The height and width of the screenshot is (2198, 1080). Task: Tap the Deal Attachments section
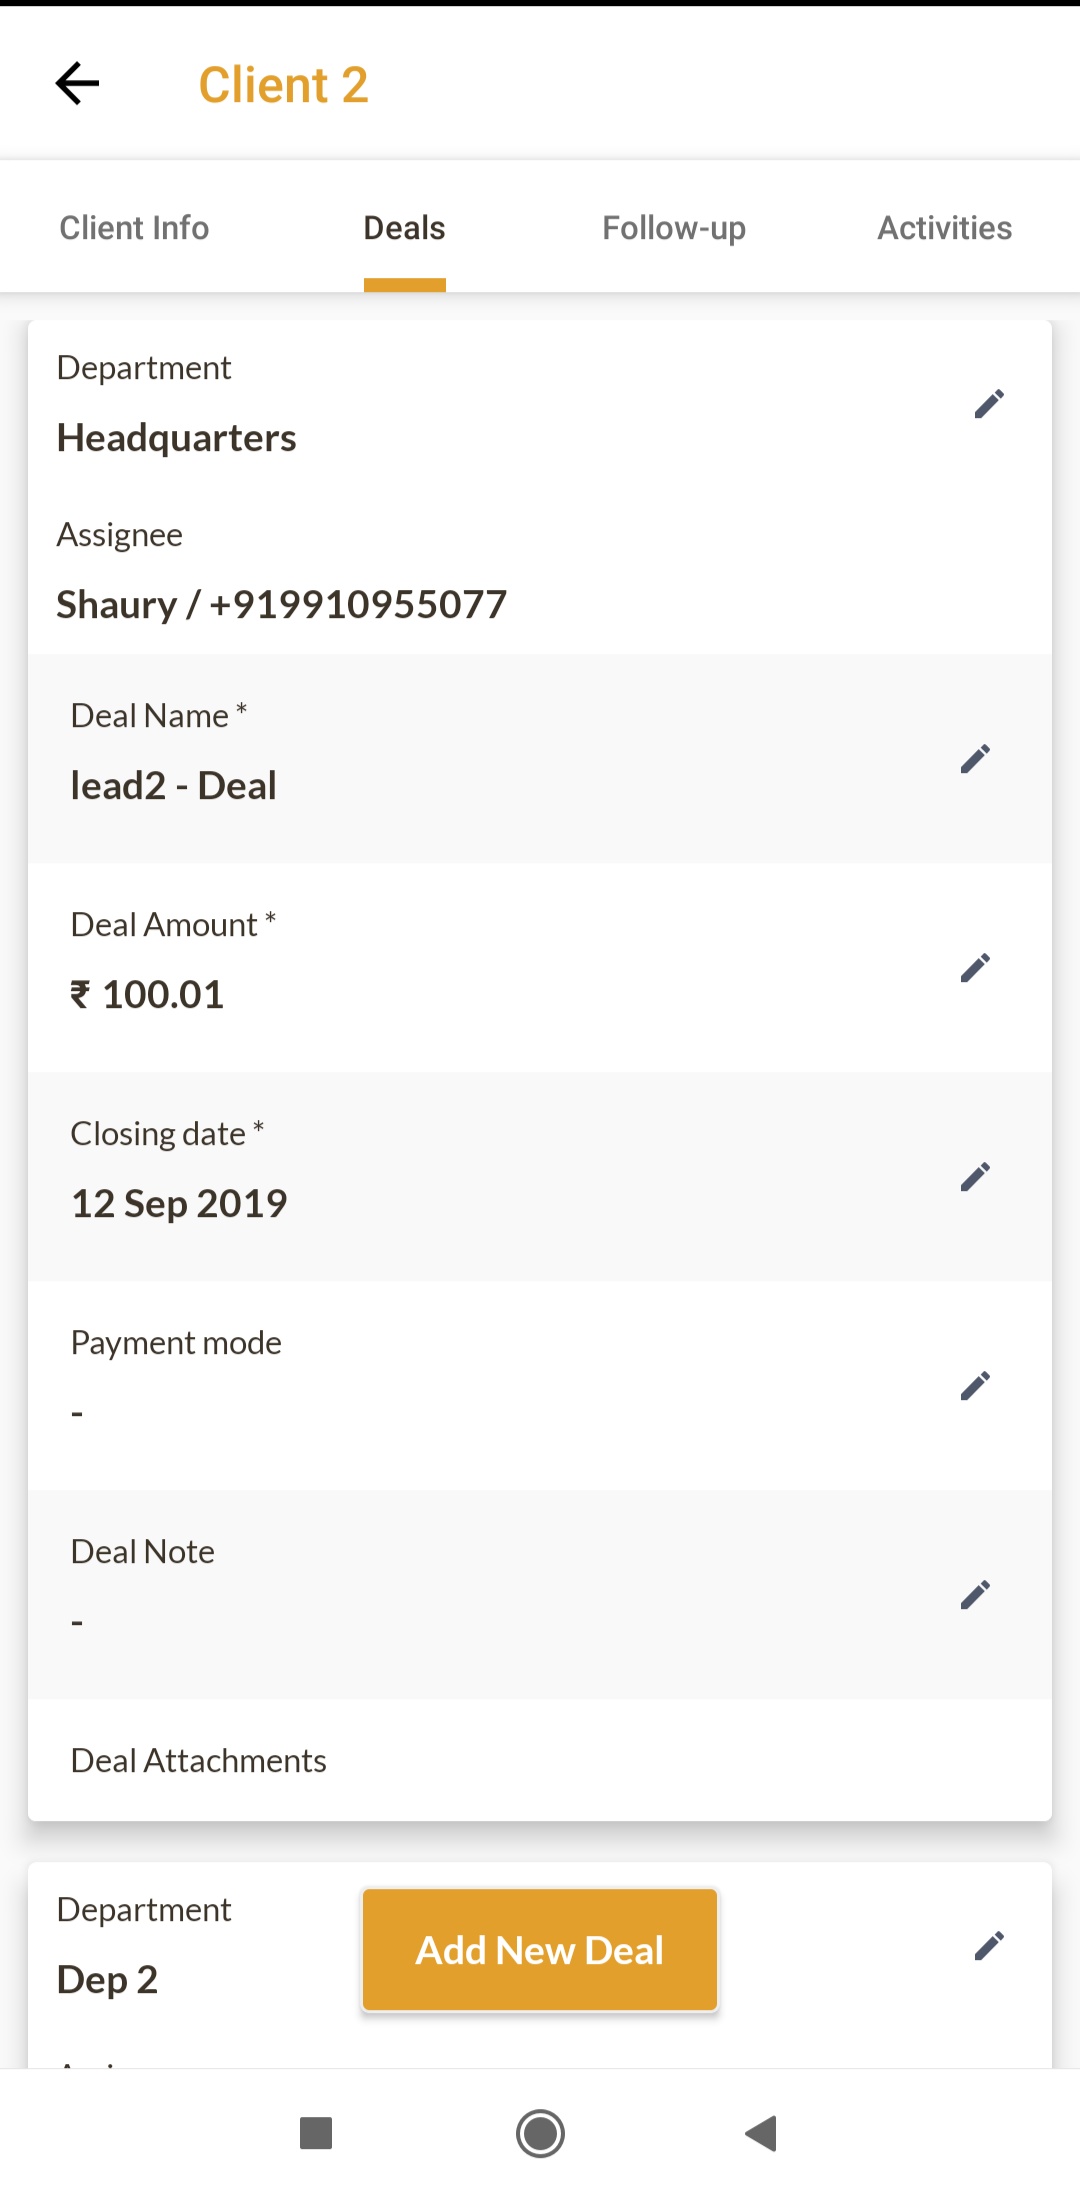coord(199,1761)
